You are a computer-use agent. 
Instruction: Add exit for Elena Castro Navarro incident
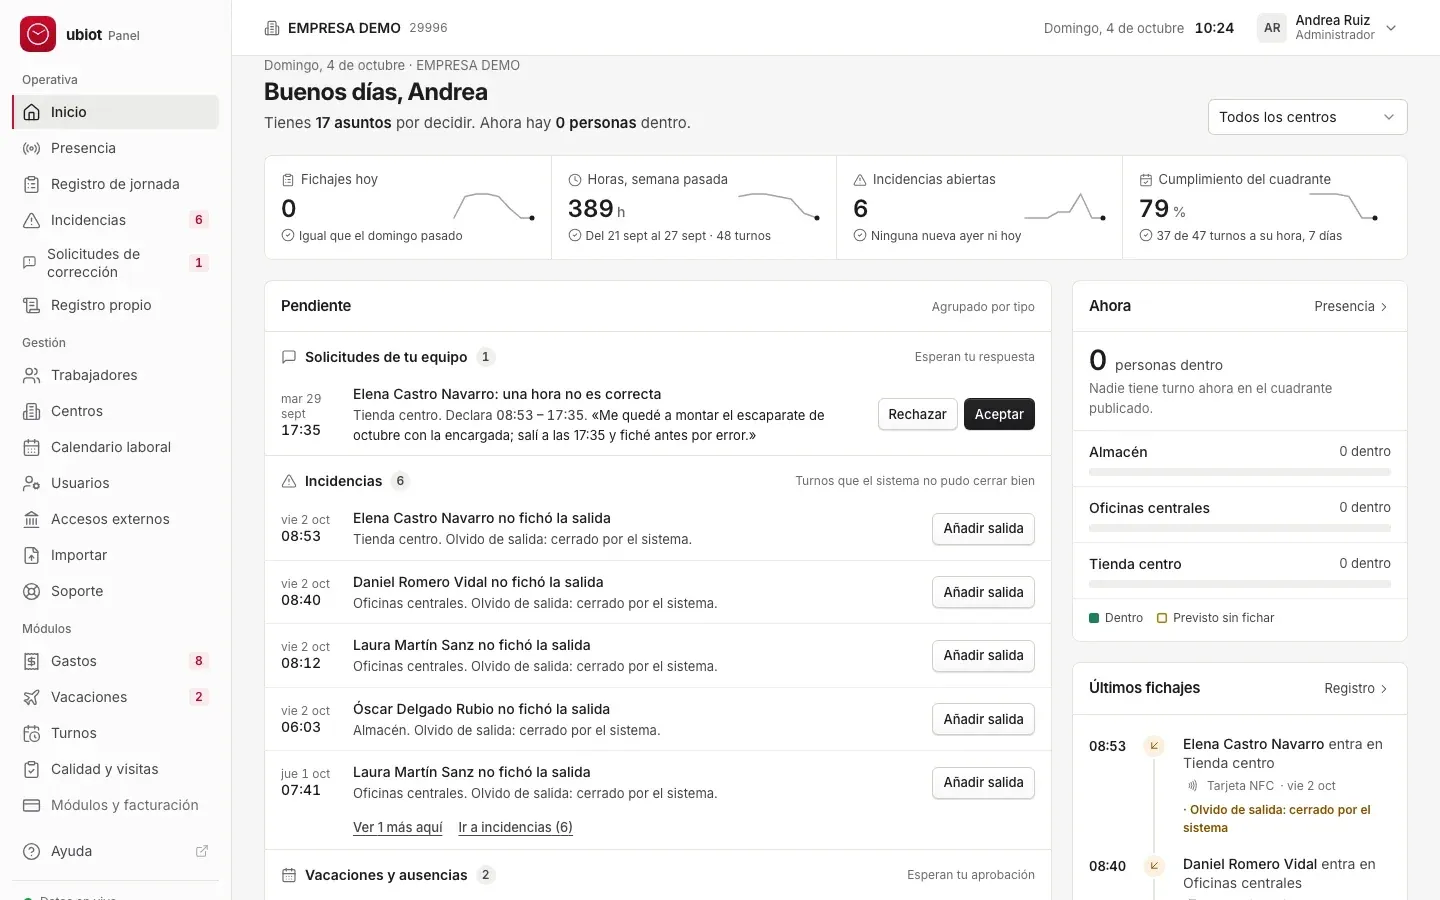pyautogui.click(x=983, y=528)
